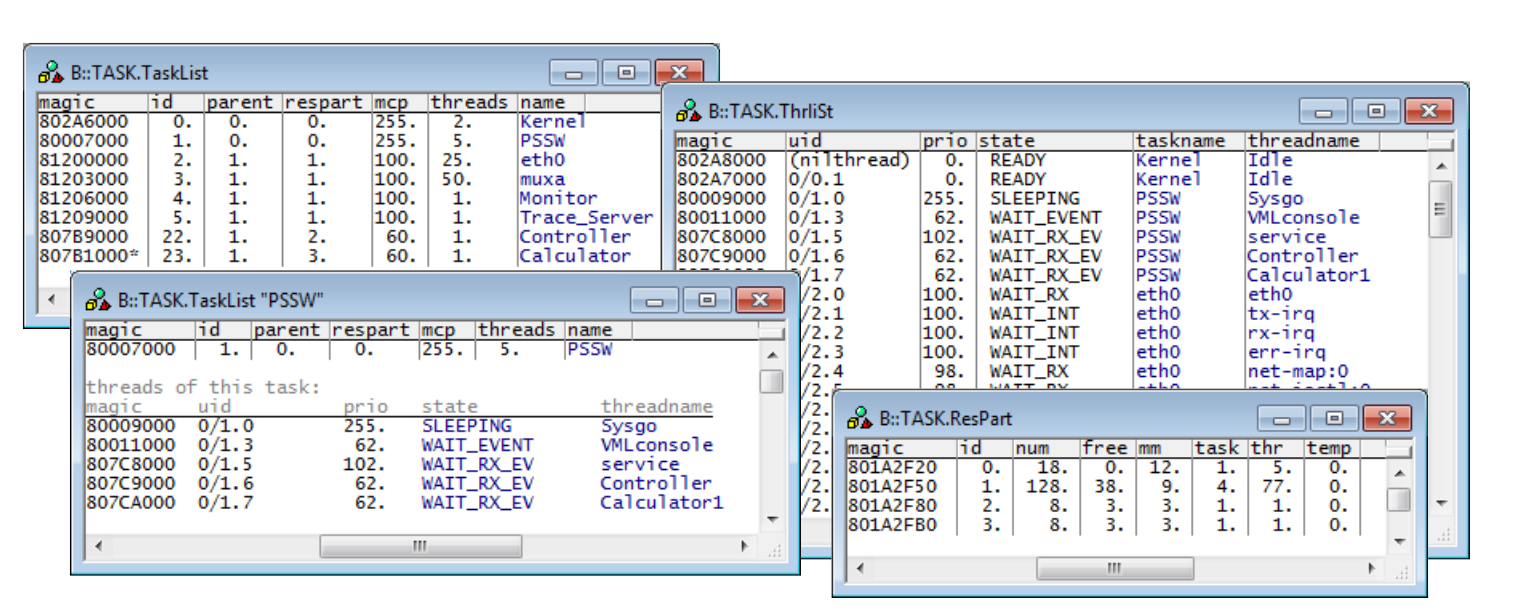
Task: Click the scroll up arrow in TASK.ThrliSt
Action: pos(1440,165)
